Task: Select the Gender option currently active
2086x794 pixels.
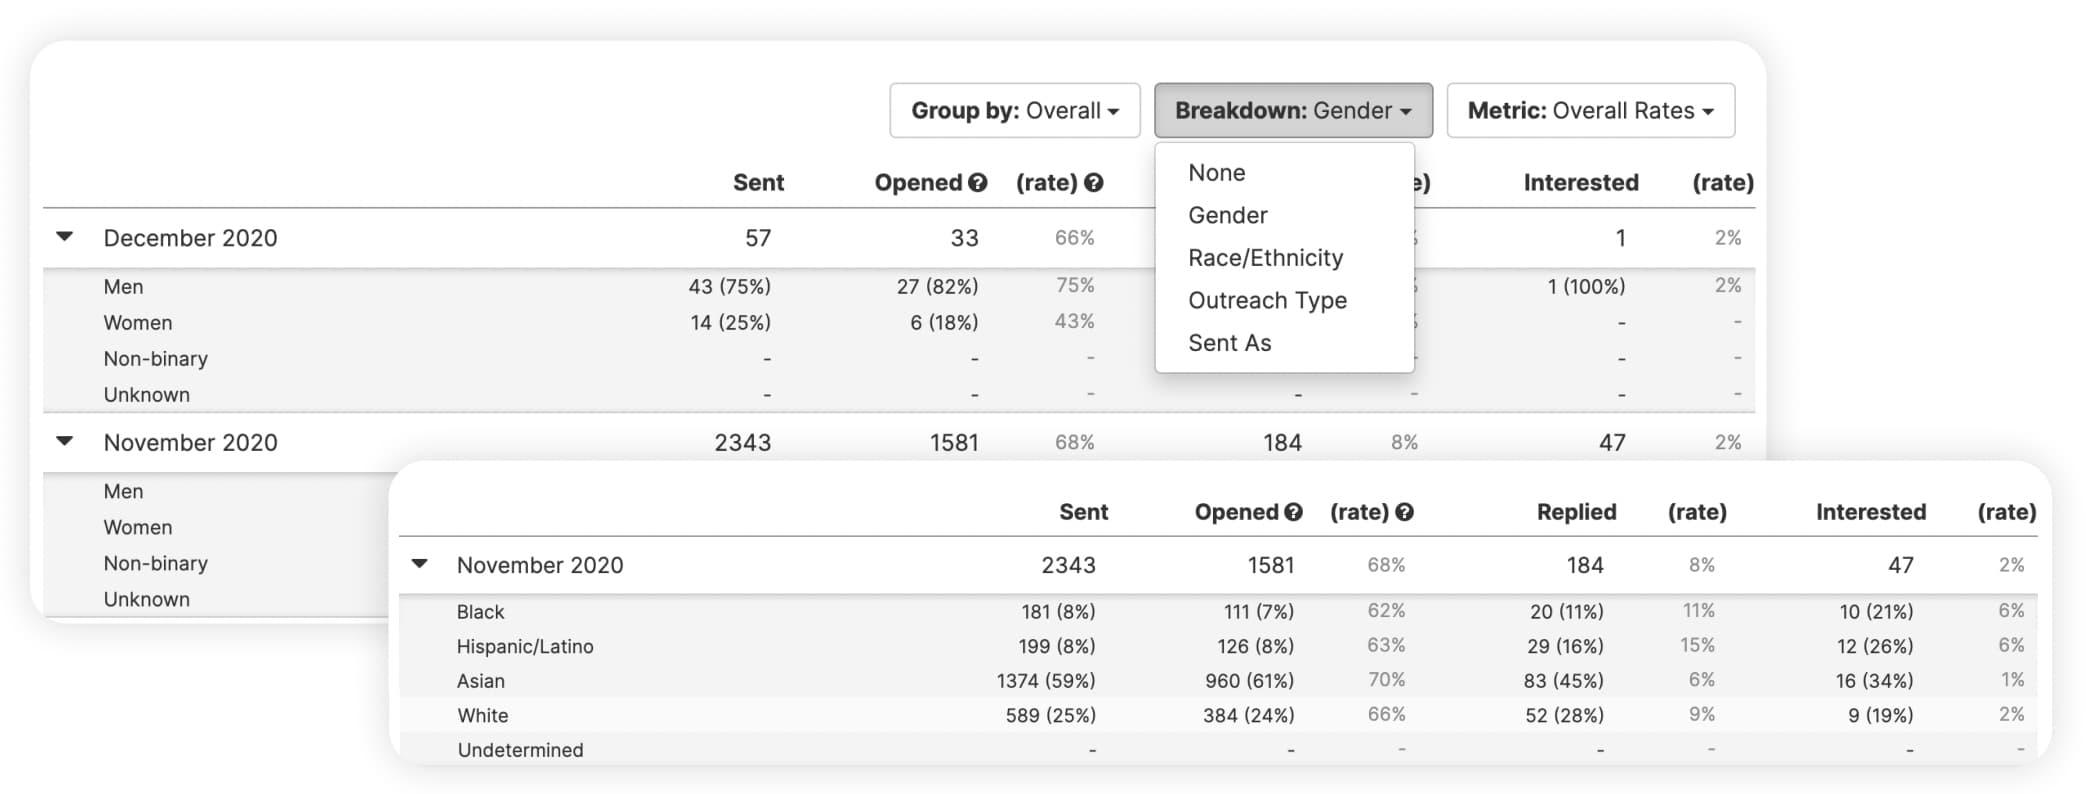Action: pos(1227,215)
